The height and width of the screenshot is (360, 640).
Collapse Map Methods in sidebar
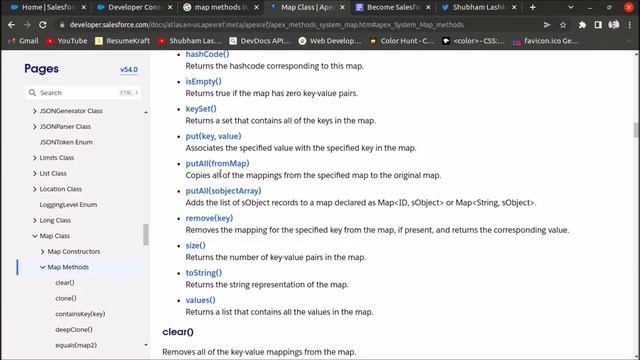tap(42, 267)
